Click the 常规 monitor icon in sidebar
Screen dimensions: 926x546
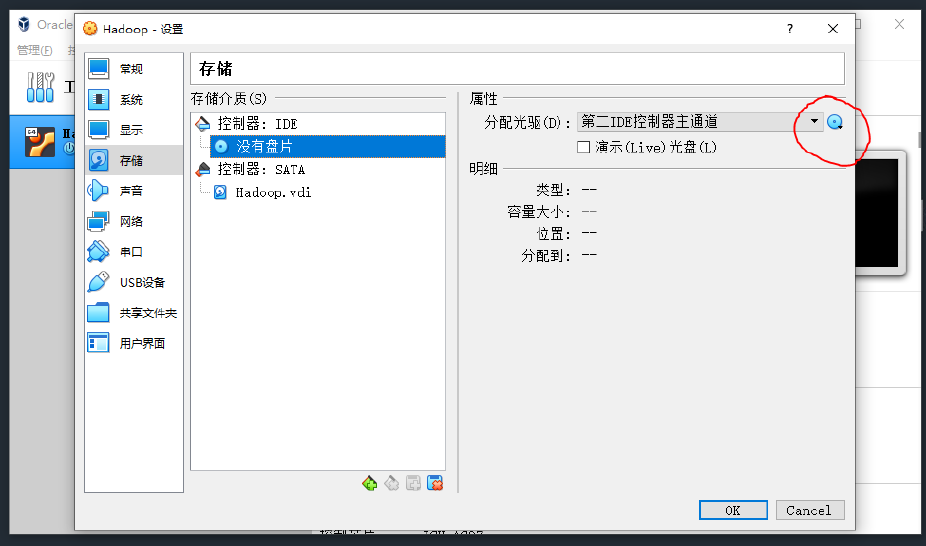(x=99, y=69)
